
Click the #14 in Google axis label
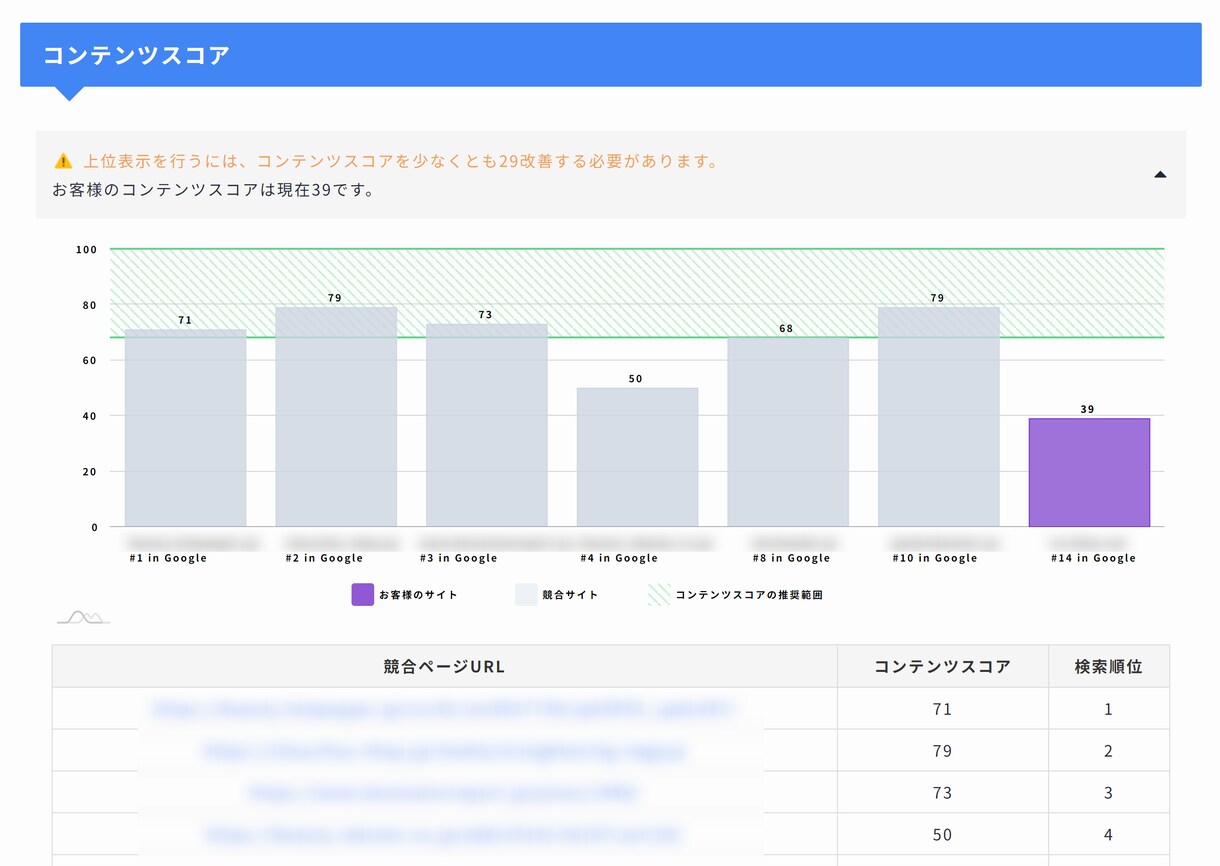coord(1093,558)
